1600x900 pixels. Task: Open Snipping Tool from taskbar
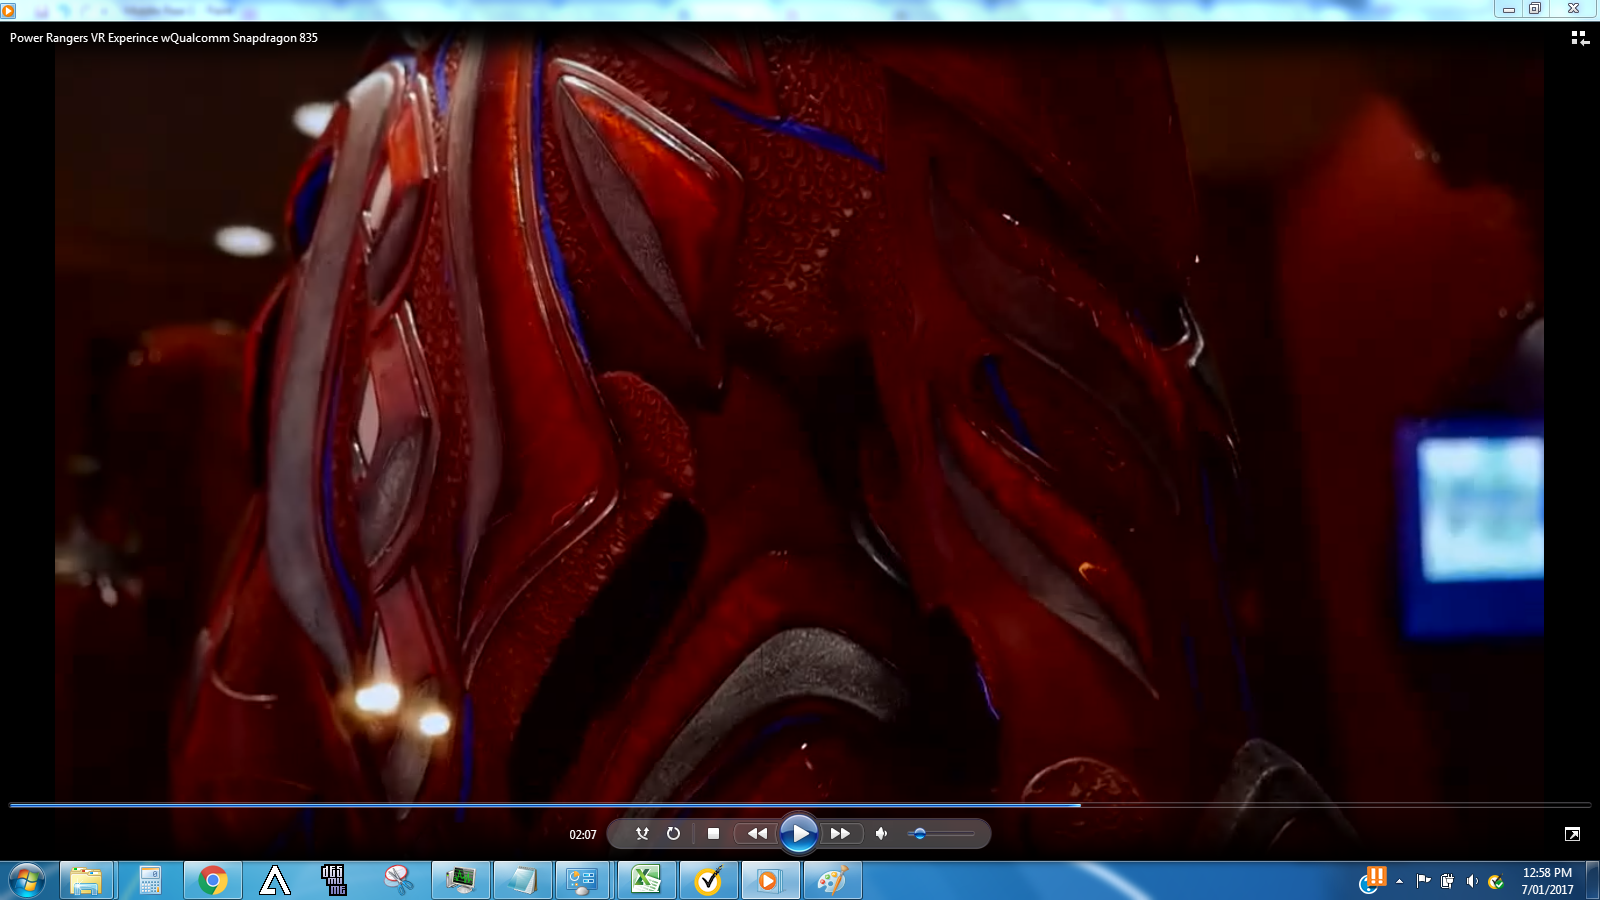(398, 881)
